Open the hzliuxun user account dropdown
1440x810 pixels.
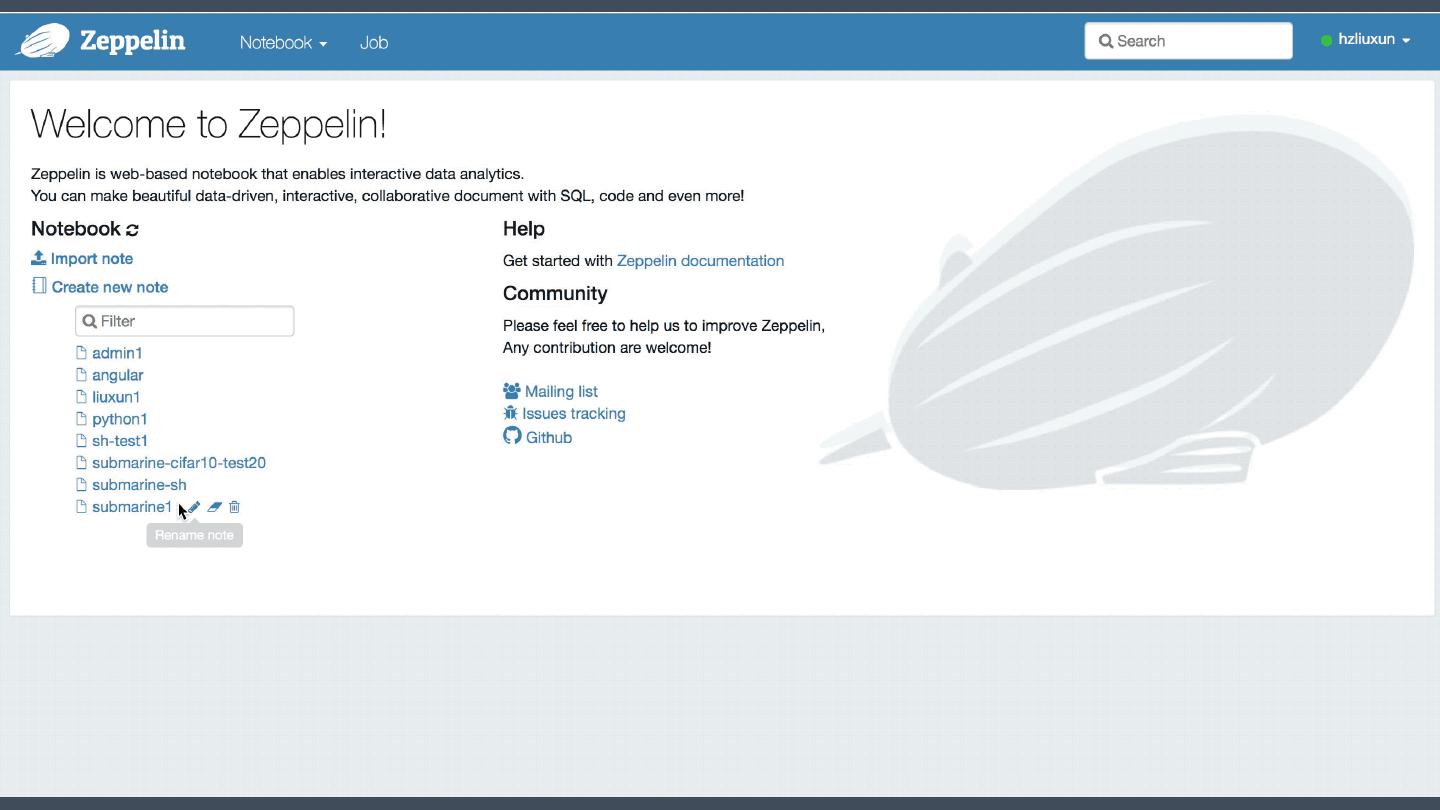point(1366,40)
